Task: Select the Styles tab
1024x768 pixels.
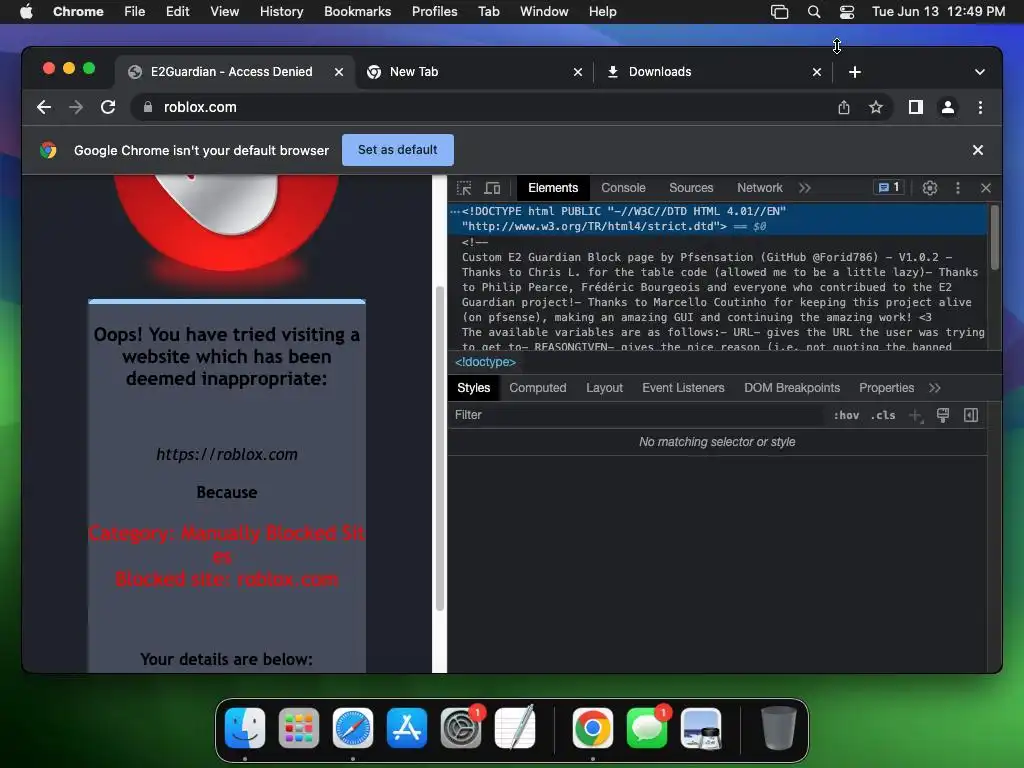Action: (x=473, y=388)
